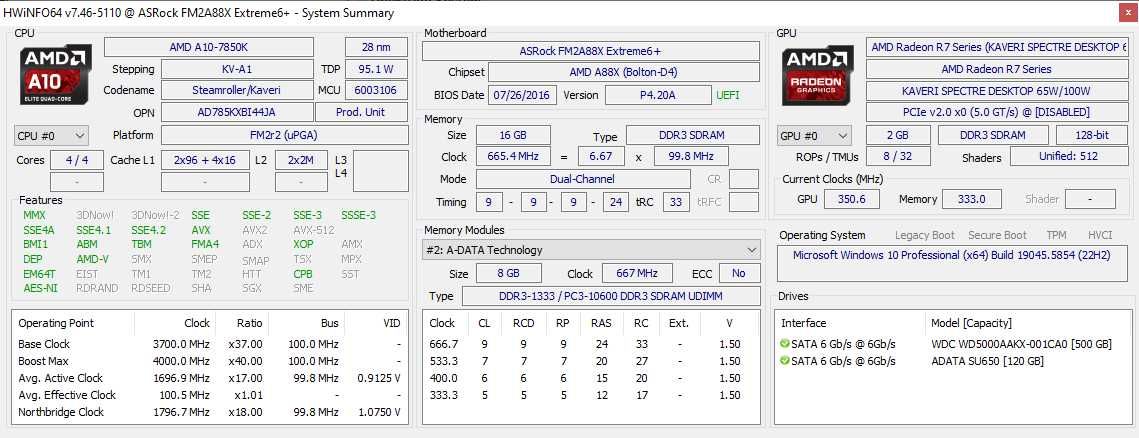Select the module Clock 667 MHz field
The image size is (1139, 438).
coord(635,273)
